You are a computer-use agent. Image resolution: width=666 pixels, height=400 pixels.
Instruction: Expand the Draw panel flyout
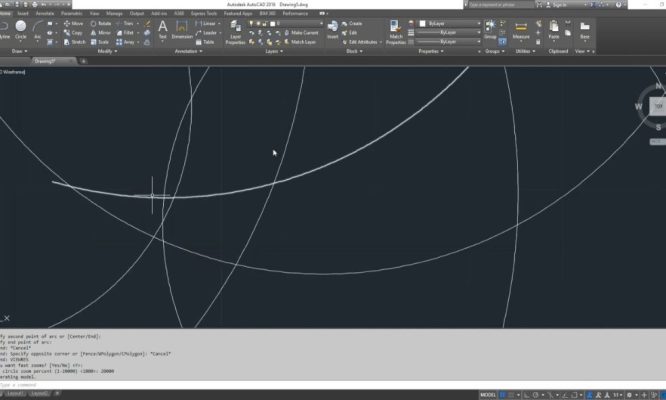22,51
